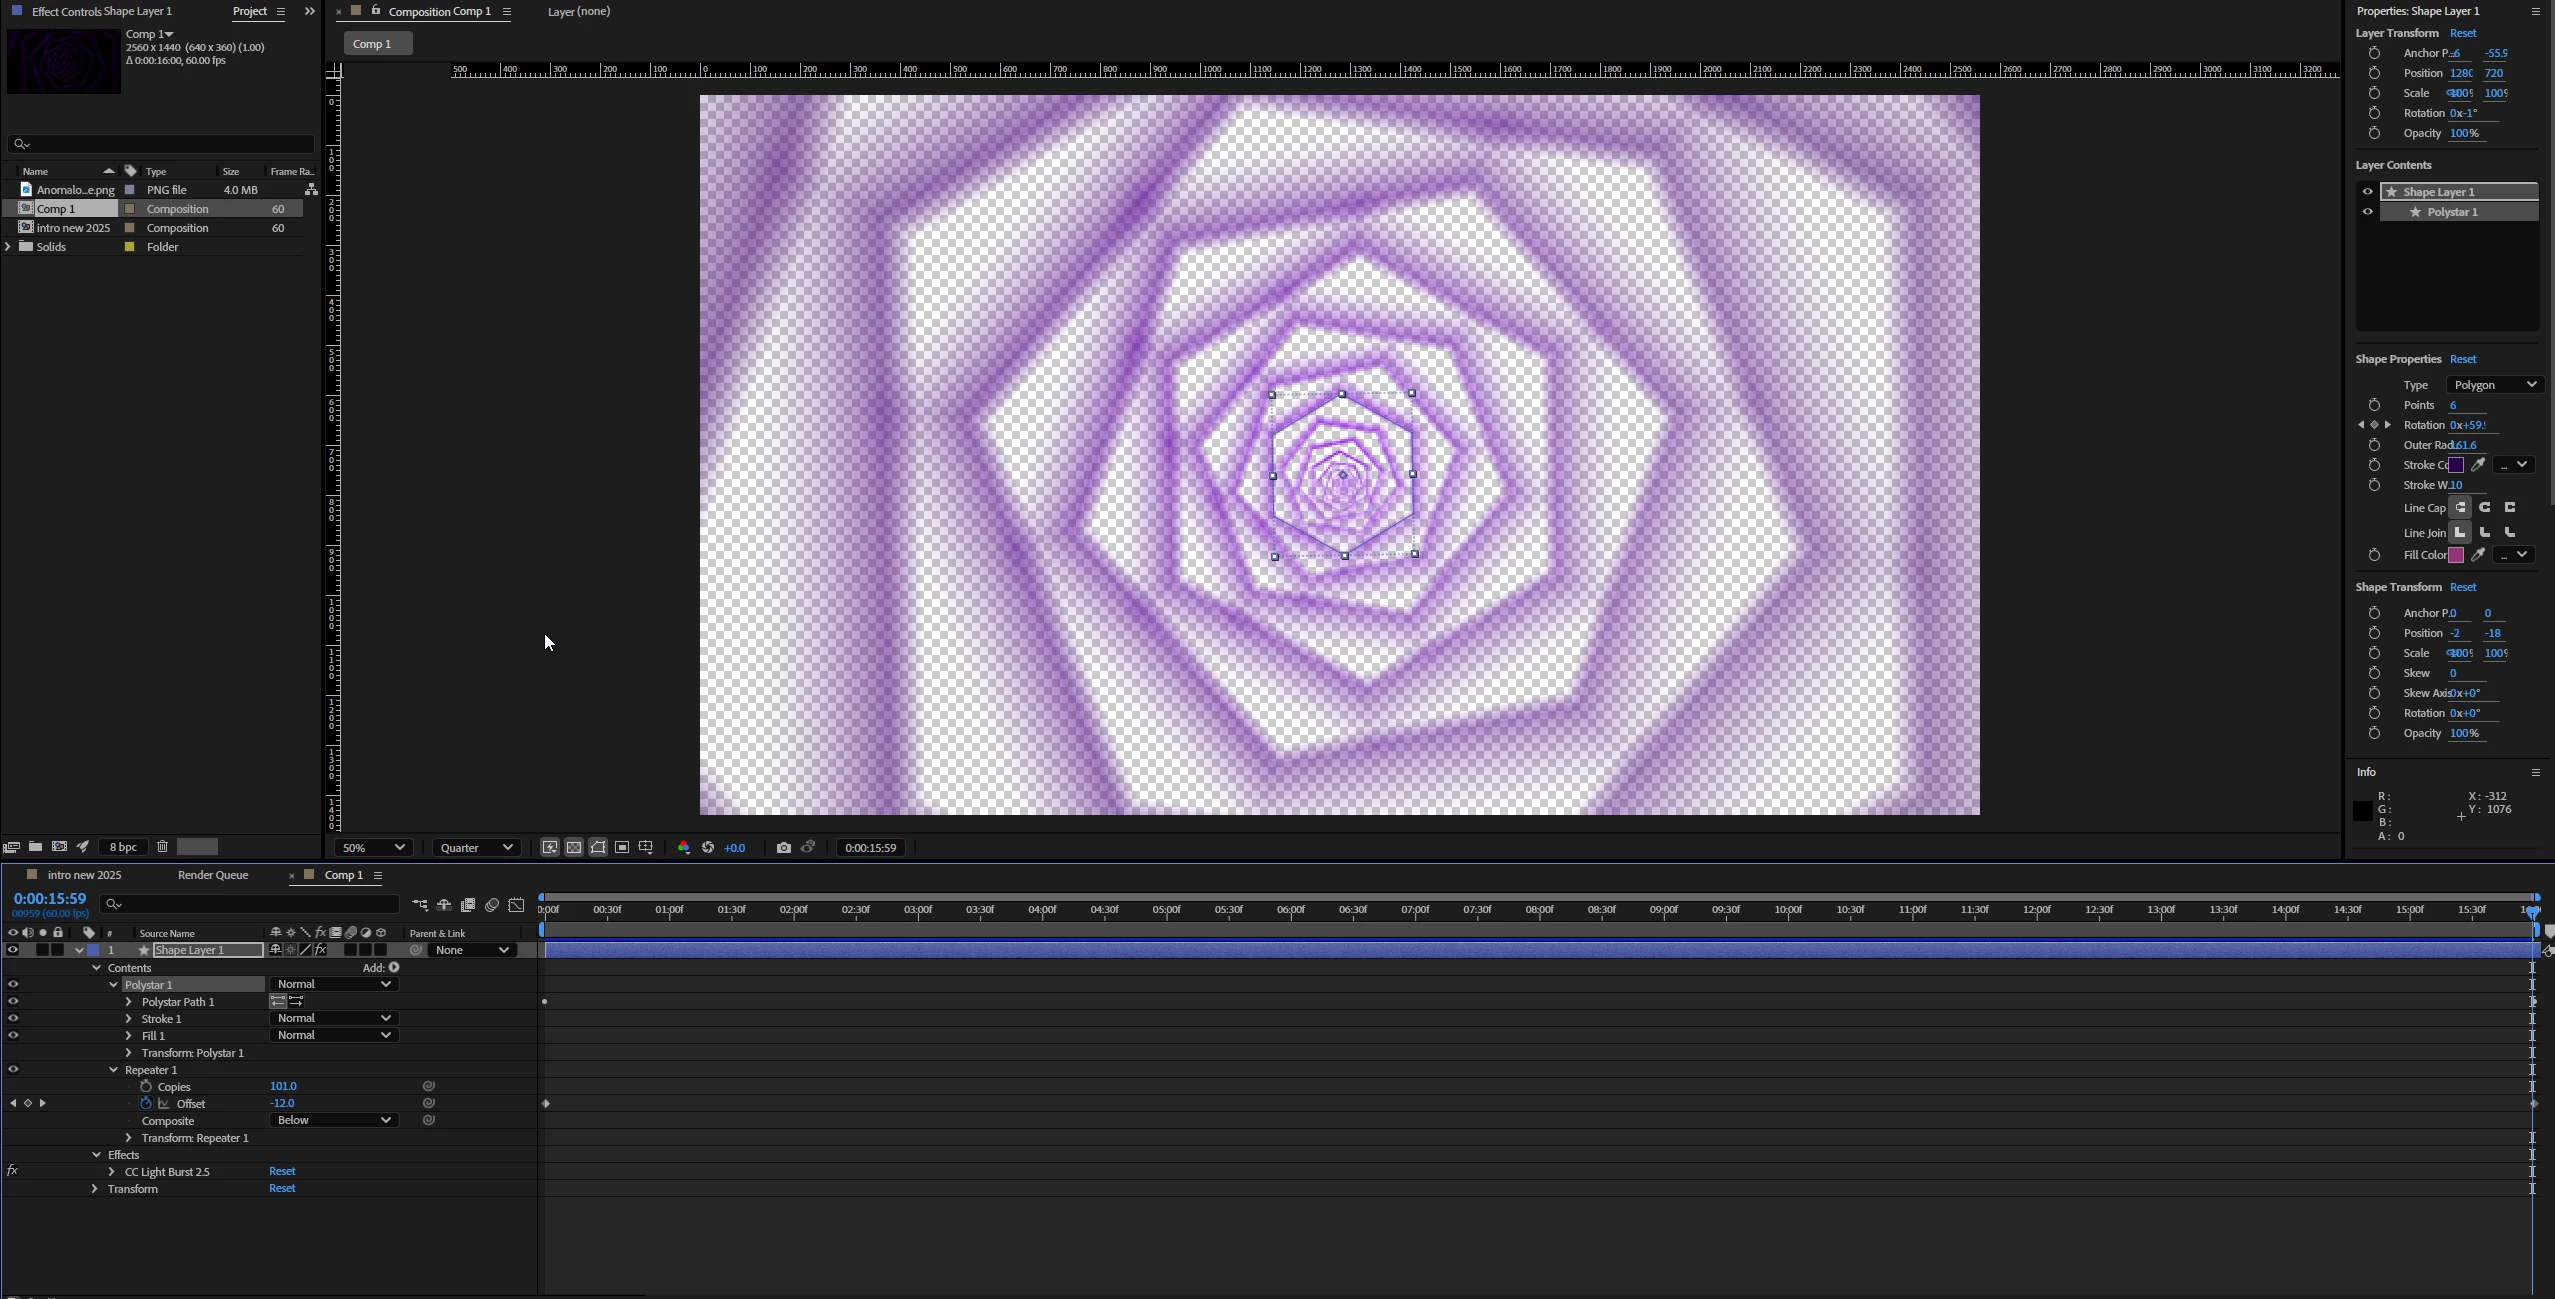Switch to the intro new 2025 timeline tab

coord(84,875)
